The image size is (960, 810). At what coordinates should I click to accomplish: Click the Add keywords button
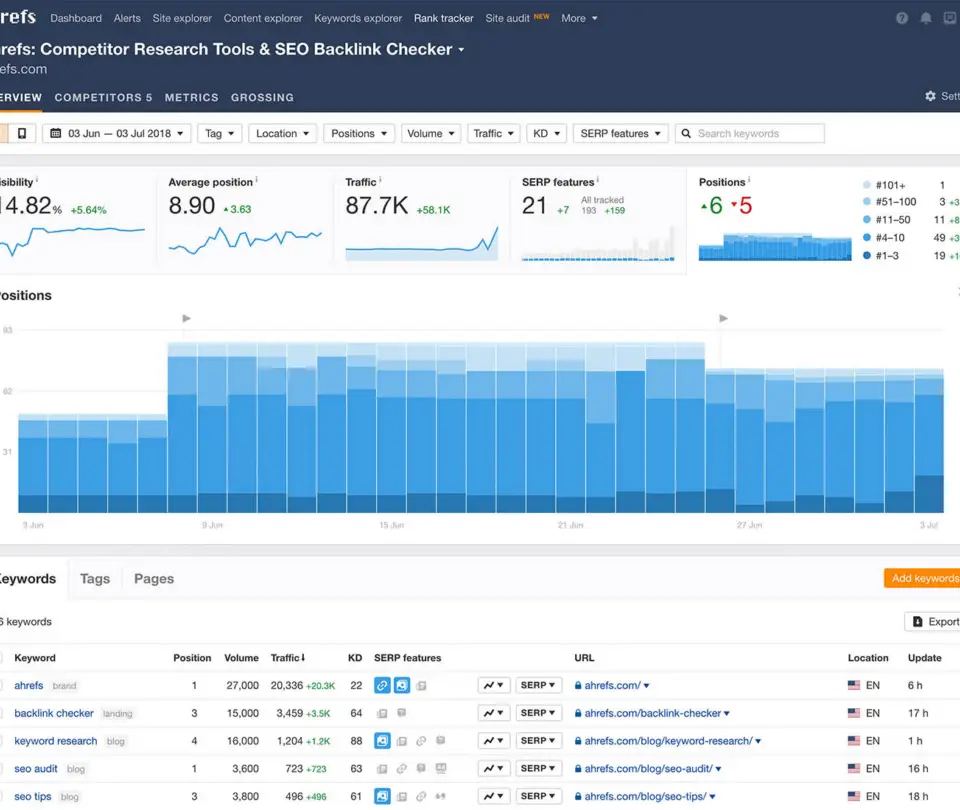tap(922, 578)
